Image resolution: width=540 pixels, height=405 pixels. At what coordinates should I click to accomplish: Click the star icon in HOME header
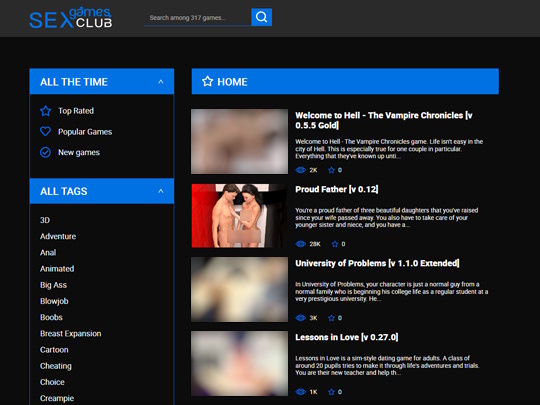[207, 81]
